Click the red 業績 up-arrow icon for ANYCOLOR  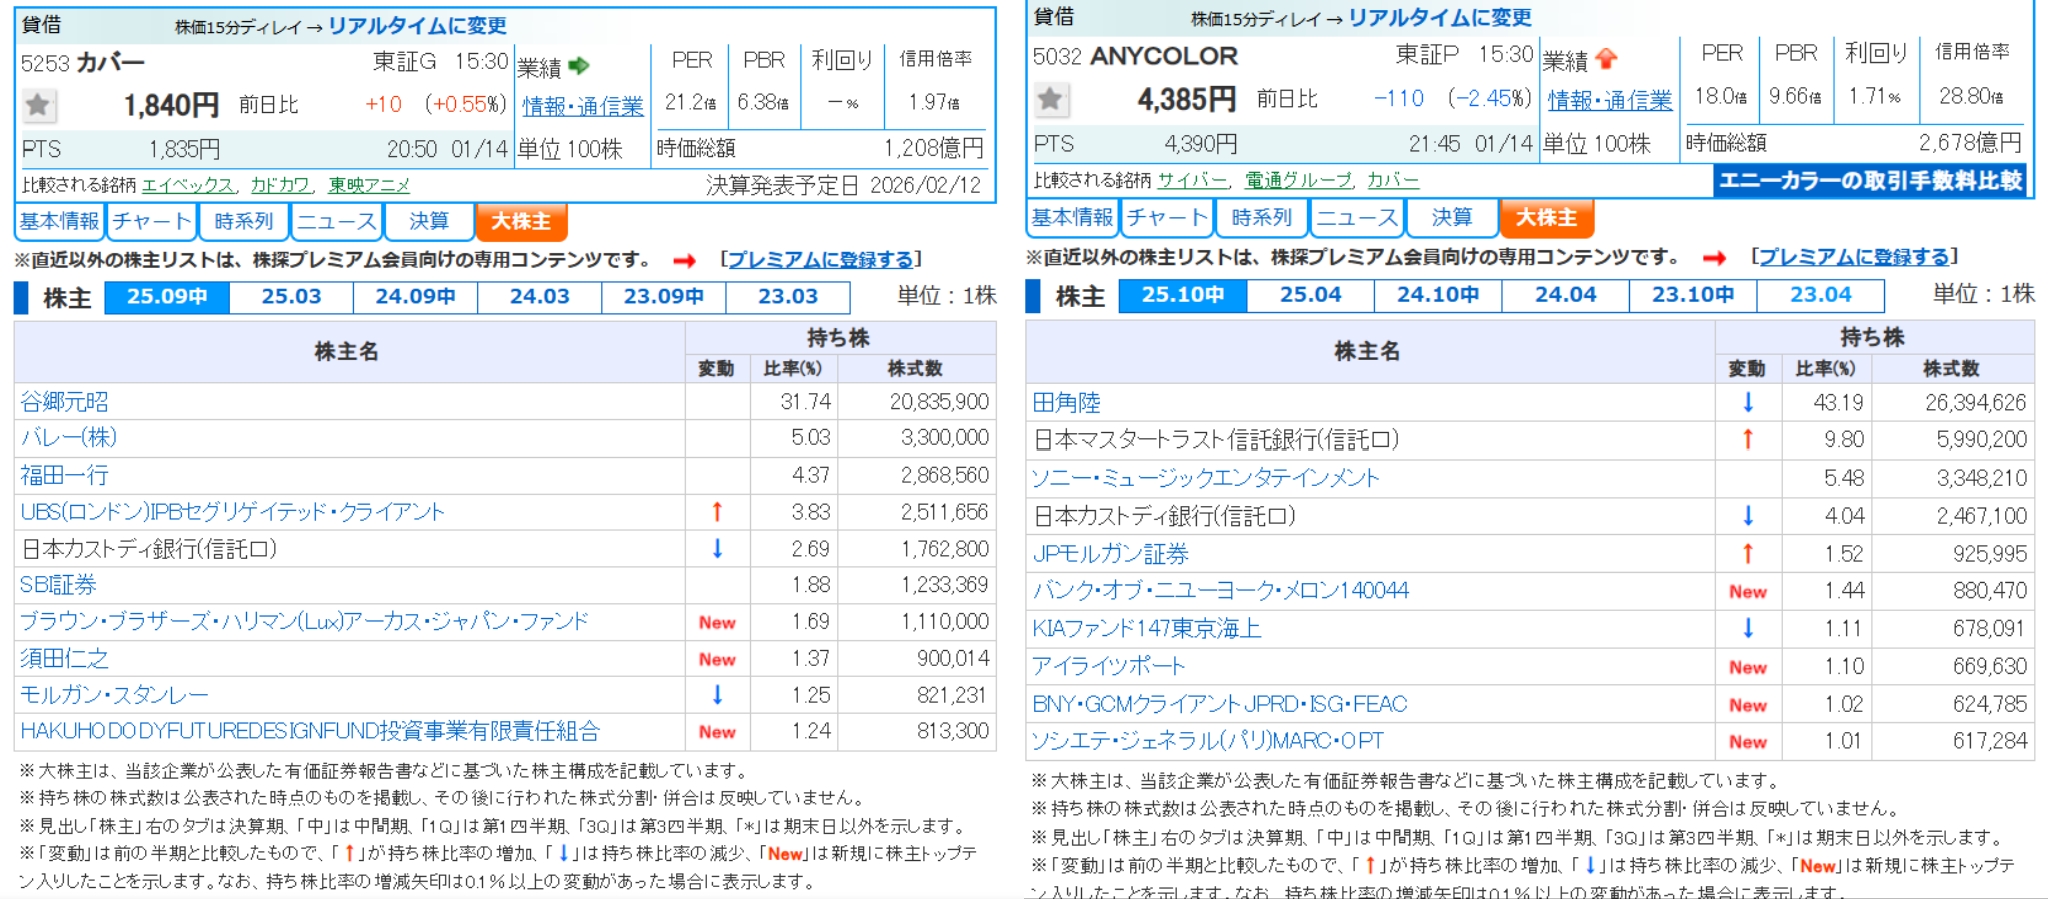click(1607, 59)
